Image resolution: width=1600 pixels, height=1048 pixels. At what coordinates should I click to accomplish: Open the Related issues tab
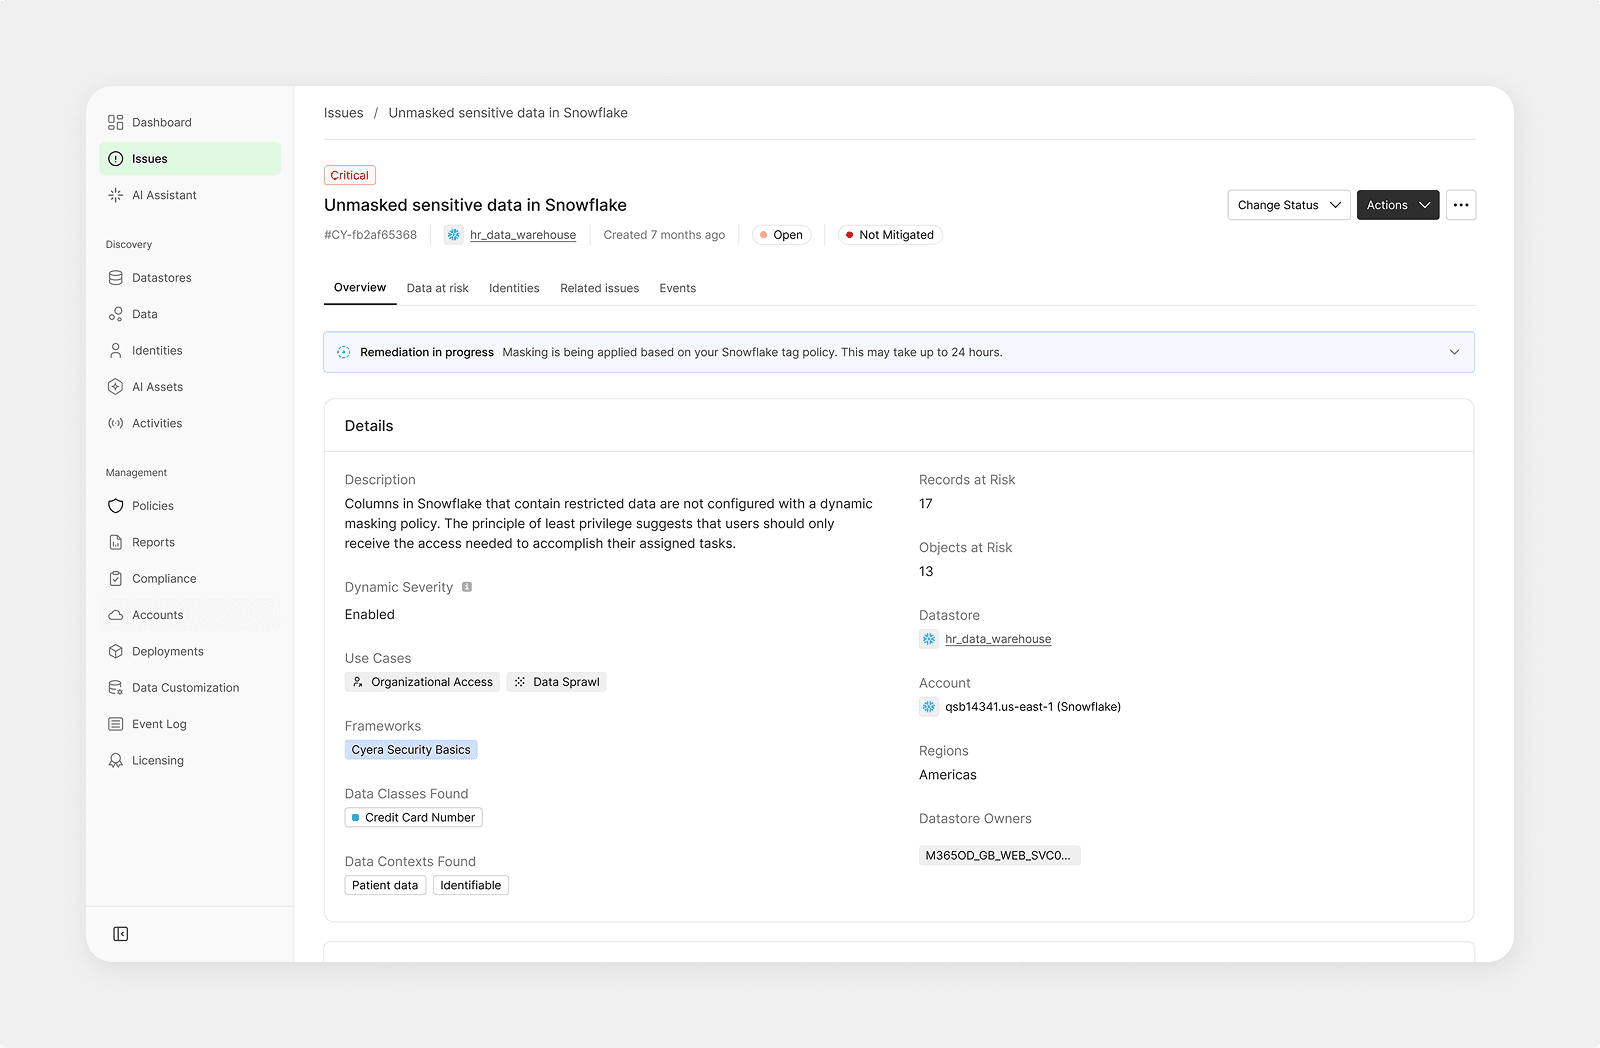[x=599, y=288]
